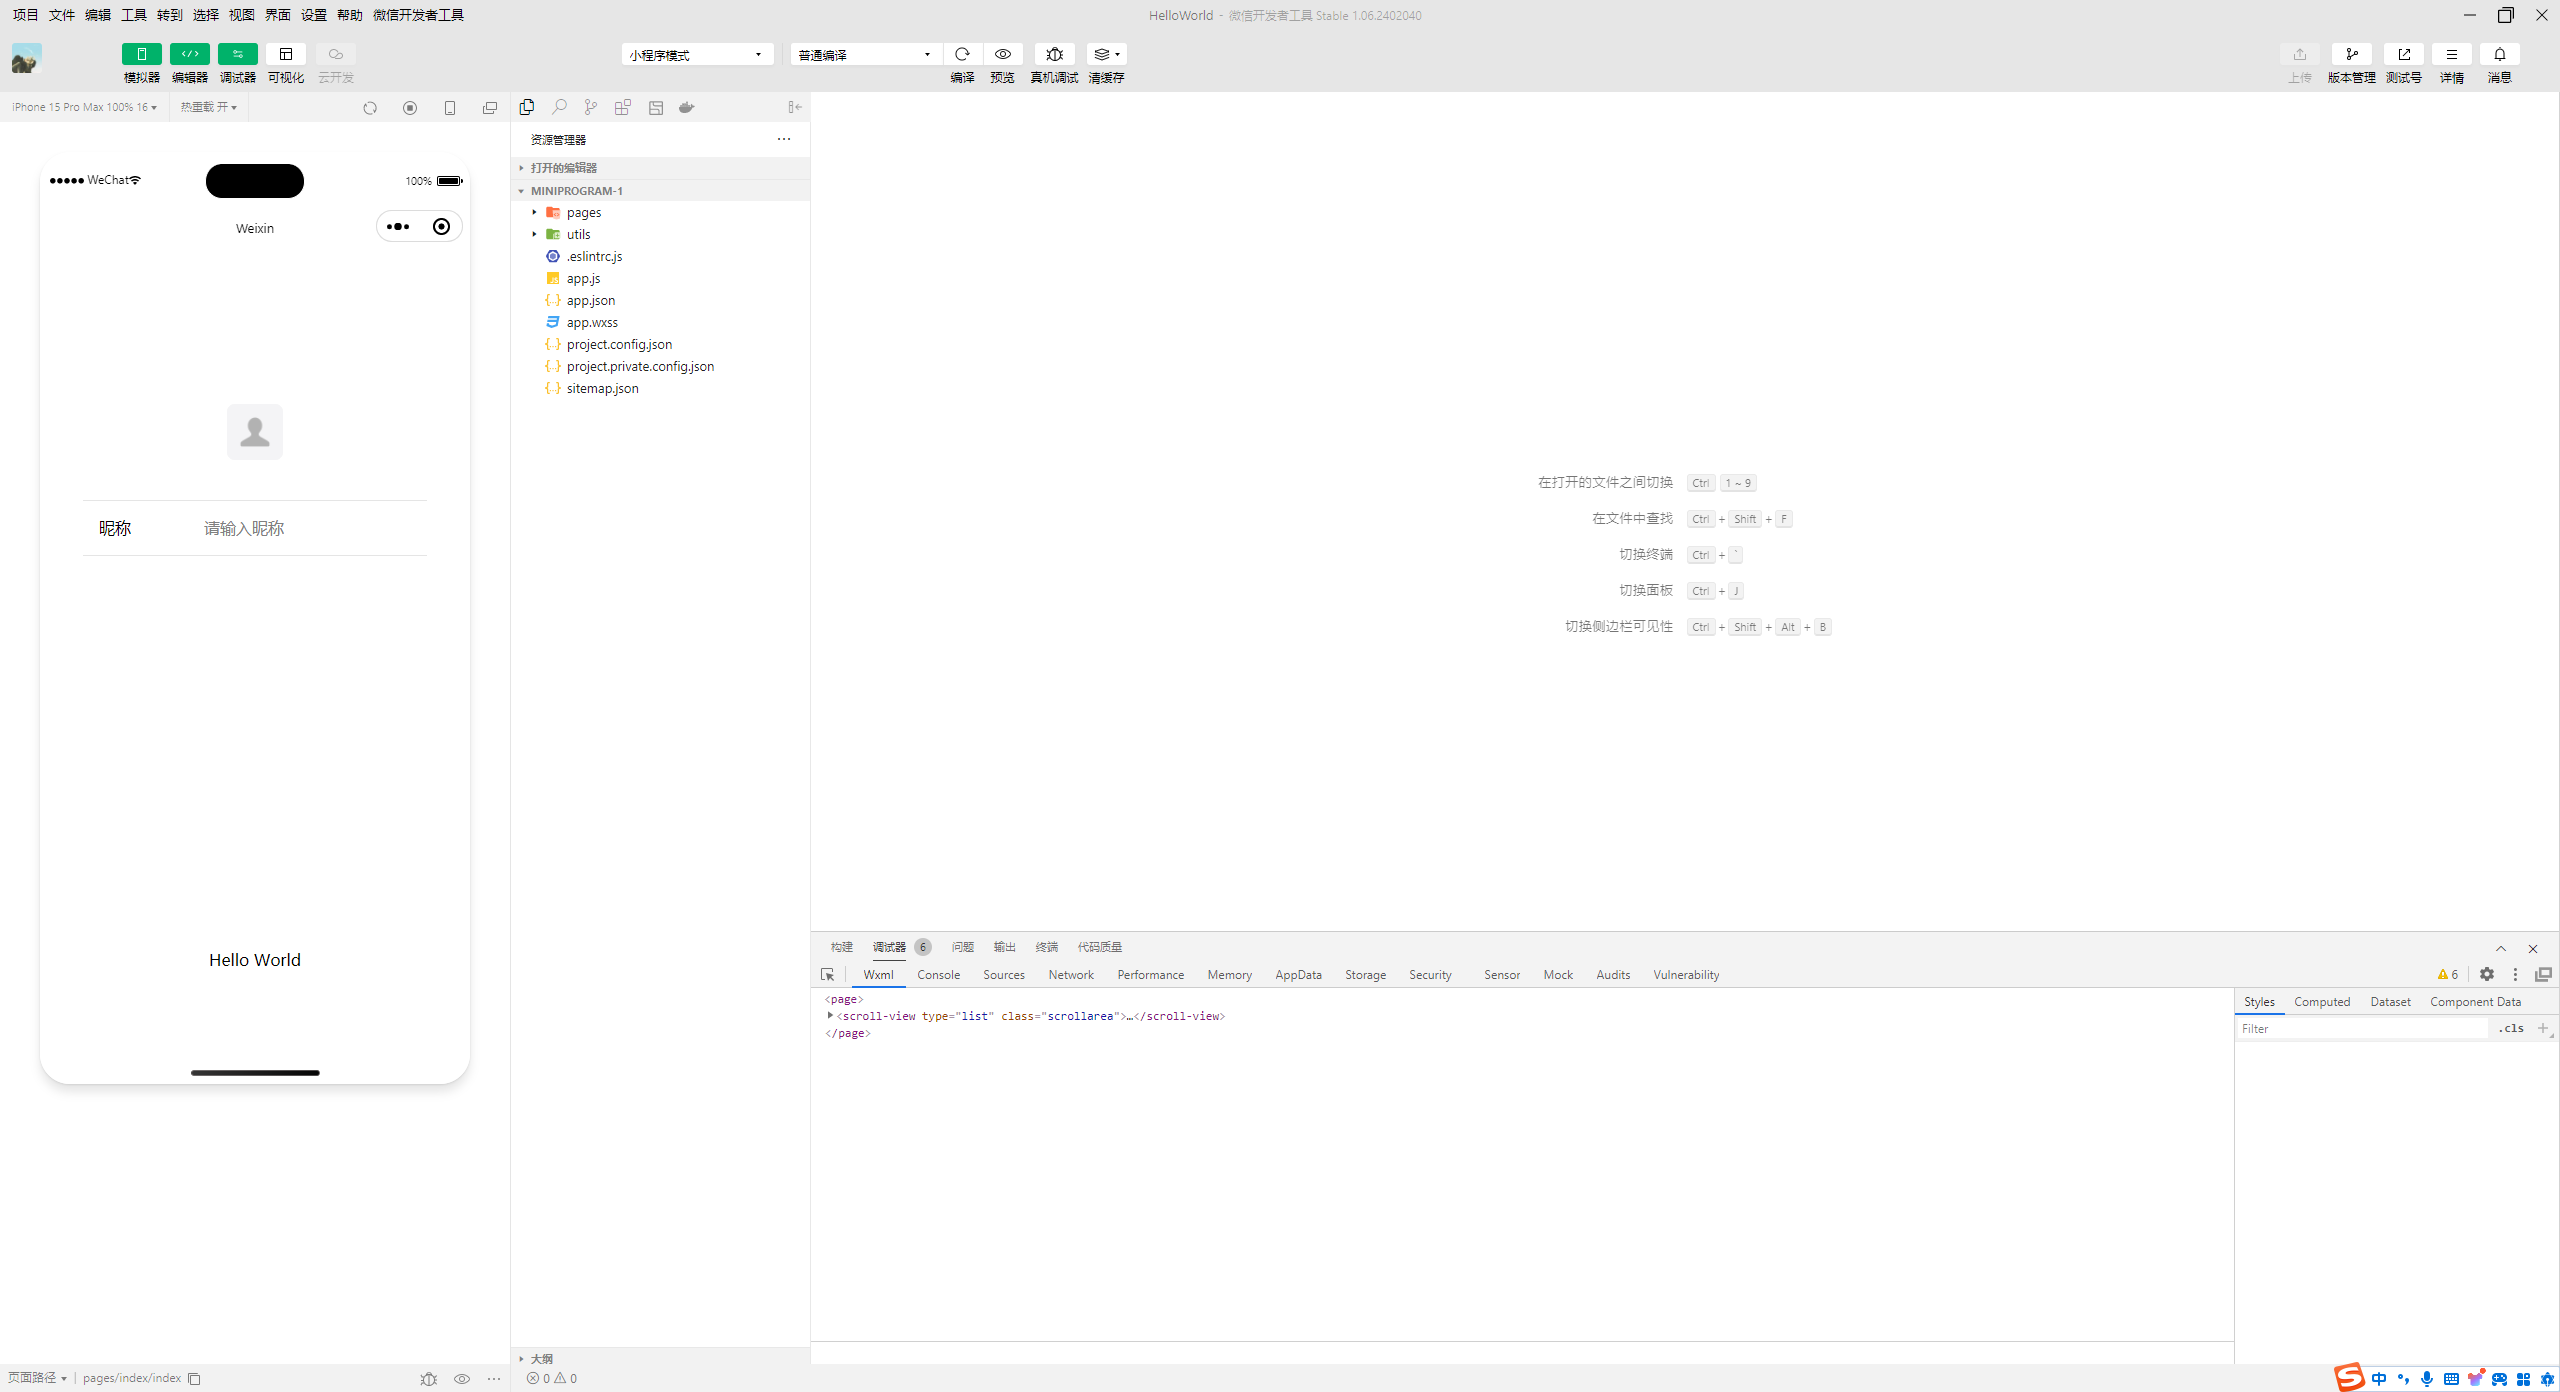Switch to the Computed styles tab
The height and width of the screenshot is (1392, 2560).
pos(2322,1002)
